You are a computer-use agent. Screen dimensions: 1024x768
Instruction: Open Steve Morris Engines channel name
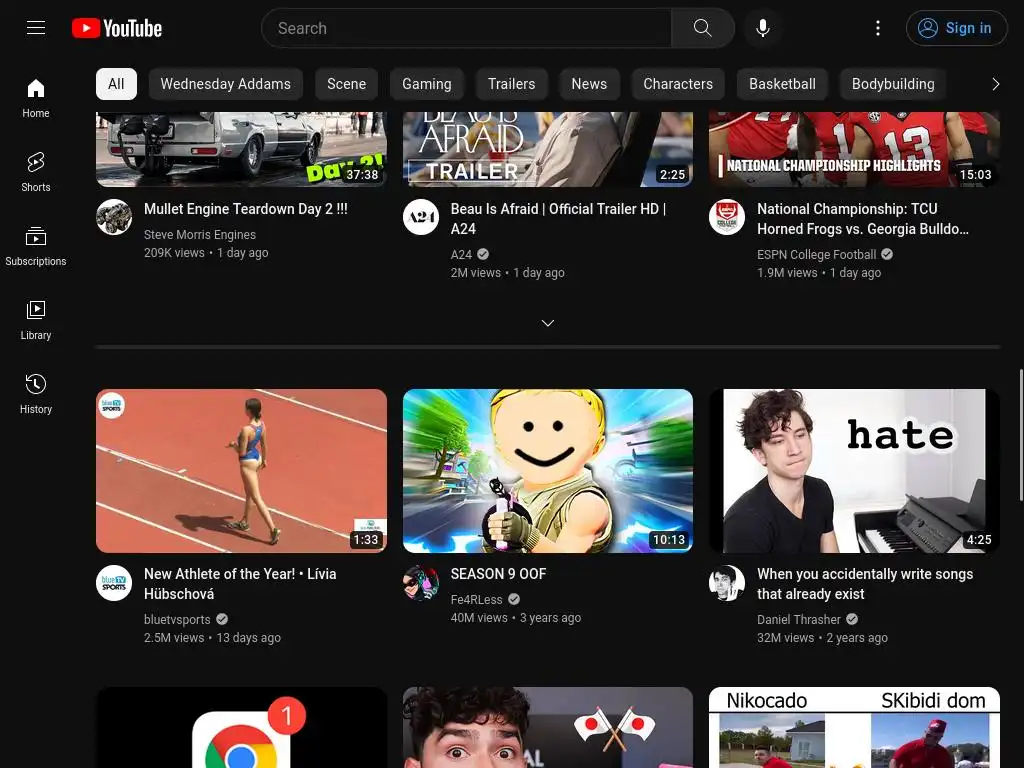(200, 234)
